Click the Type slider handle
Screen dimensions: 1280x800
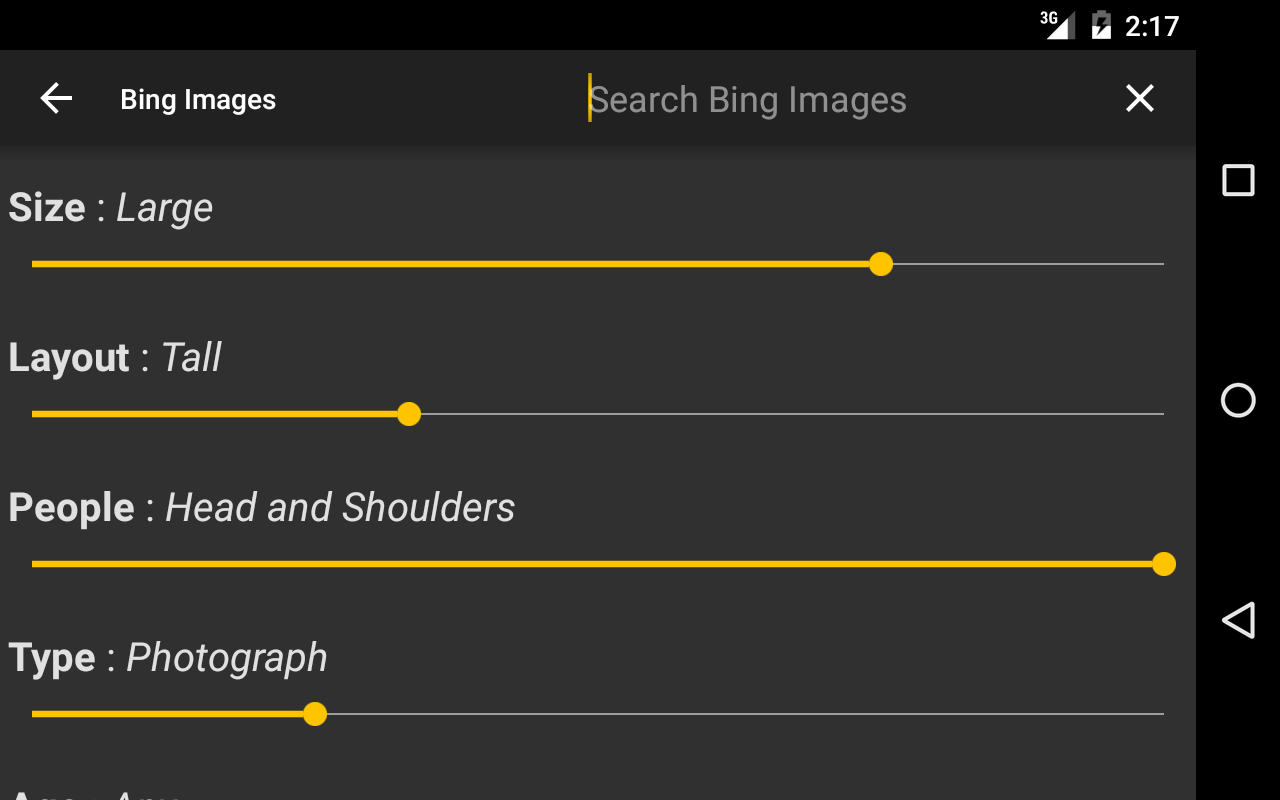point(315,714)
